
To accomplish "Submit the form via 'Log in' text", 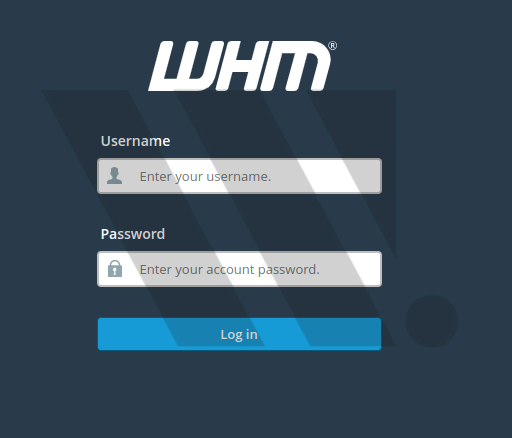I will tap(239, 335).
